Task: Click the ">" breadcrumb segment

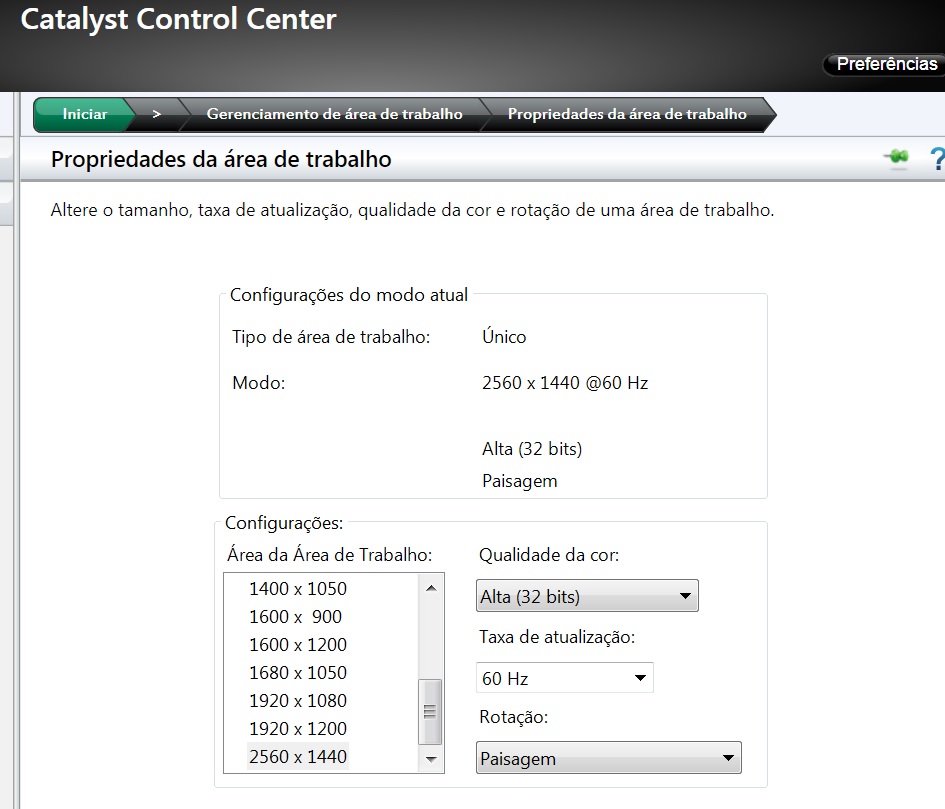Action: coord(157,114)
